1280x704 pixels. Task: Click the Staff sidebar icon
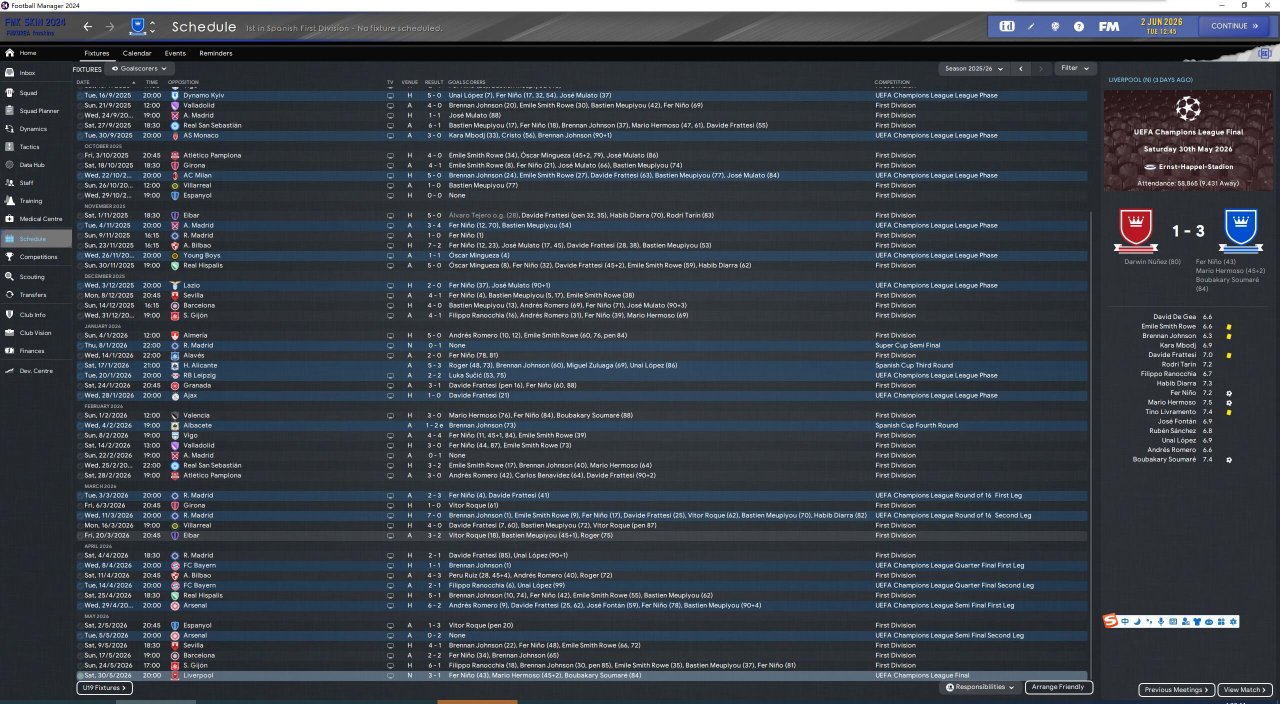tap(10, 183)
